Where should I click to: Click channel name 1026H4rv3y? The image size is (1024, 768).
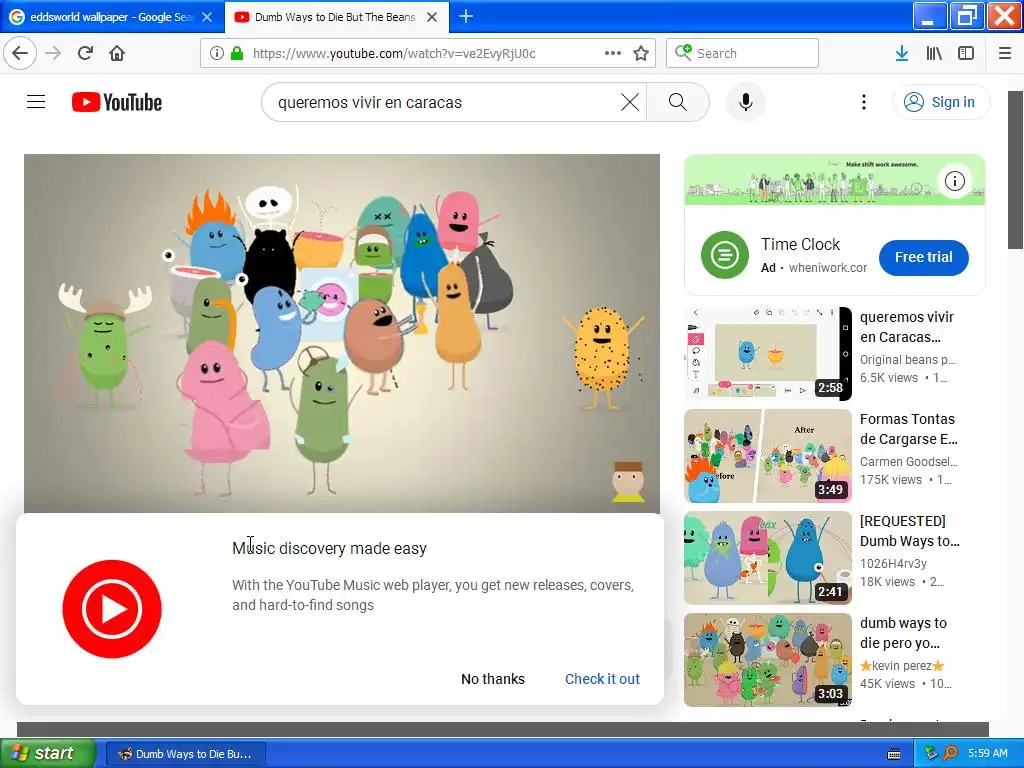(893, 564)
